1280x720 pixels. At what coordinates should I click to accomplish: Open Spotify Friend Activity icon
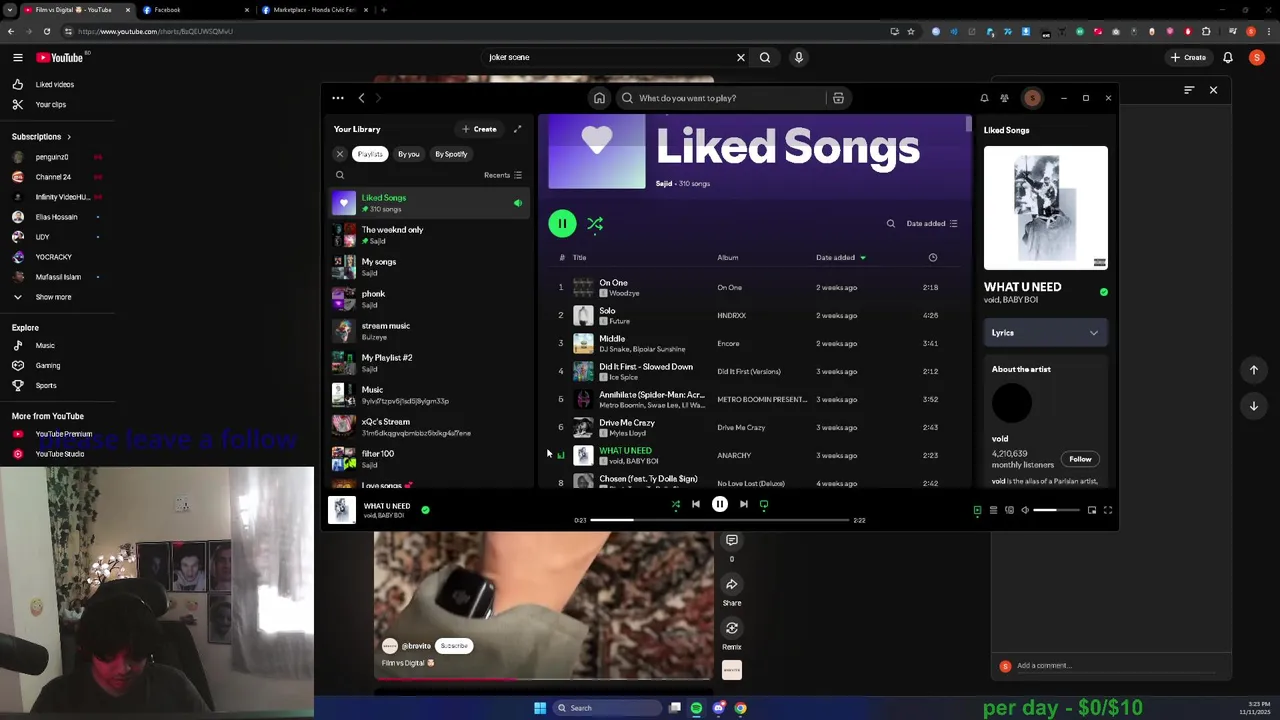[x=1004, y=98]
